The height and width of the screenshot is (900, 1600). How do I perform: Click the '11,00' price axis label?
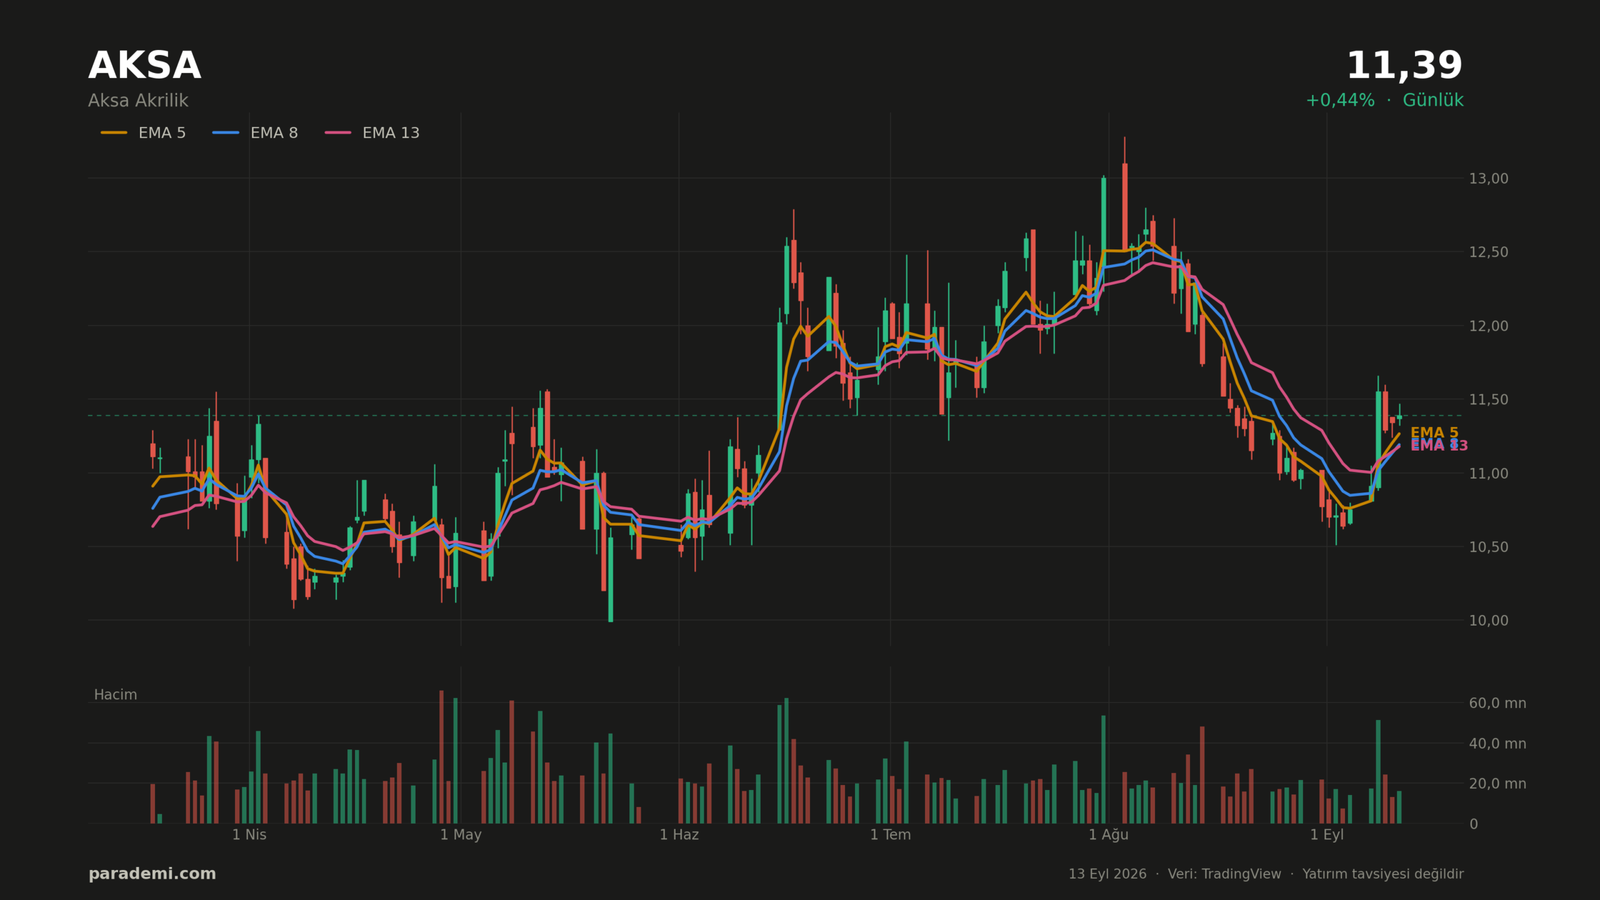pos(1488,473)
